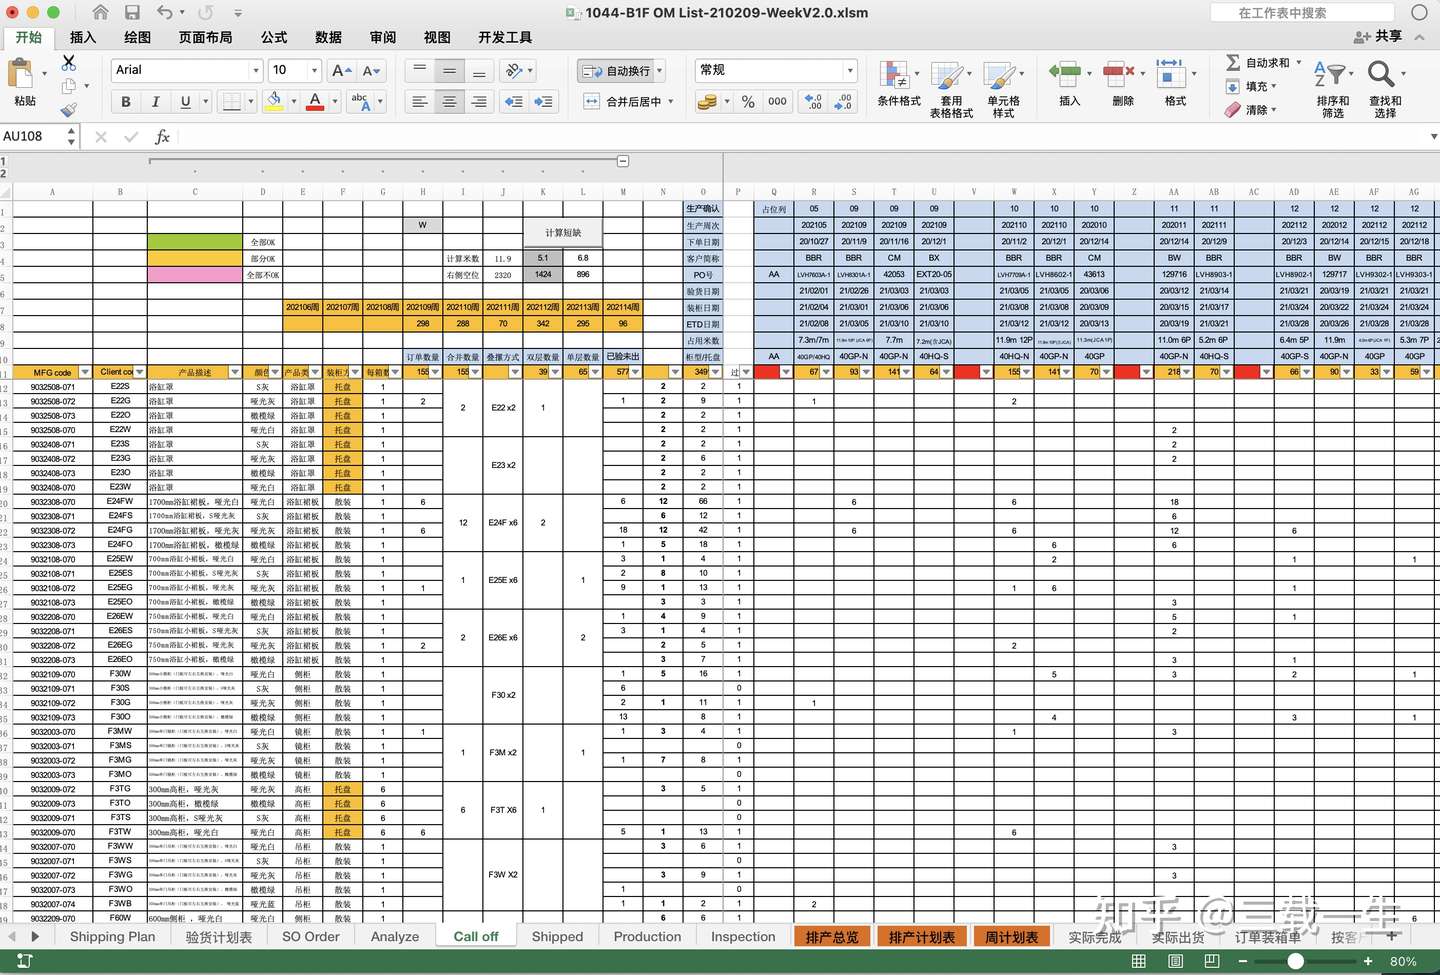Screen dimensions: 1440x975
Task: Switch to Normal view in status bar
Action: (1138, 961)
